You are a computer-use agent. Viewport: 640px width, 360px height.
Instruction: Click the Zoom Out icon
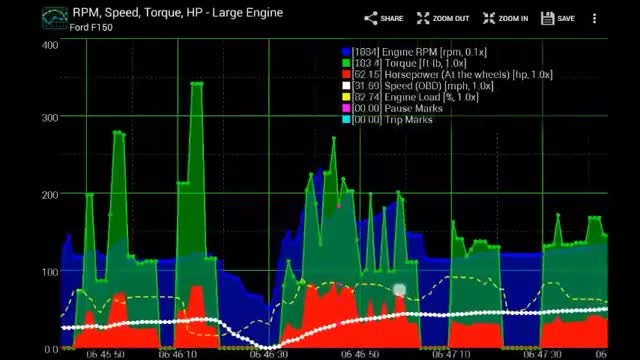tap(423, 18)
